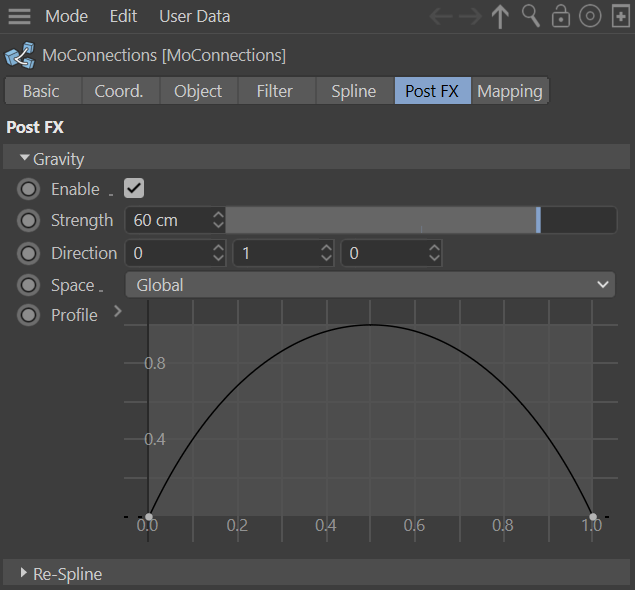635x590 pixels.
Task: Toggle the Direction animation dot
Action: click(29, 254)
